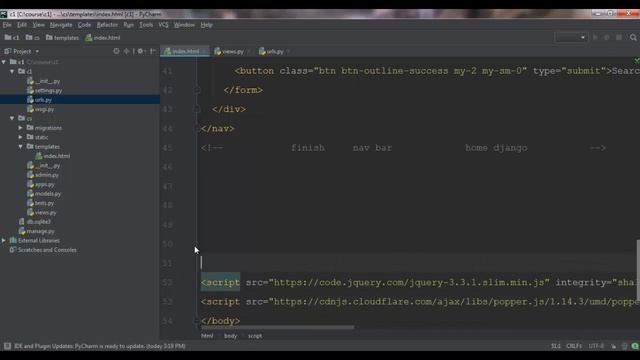Viewport: 640px width, 360px height.
Task: Open the VCS menu
Action: (163, 25)
